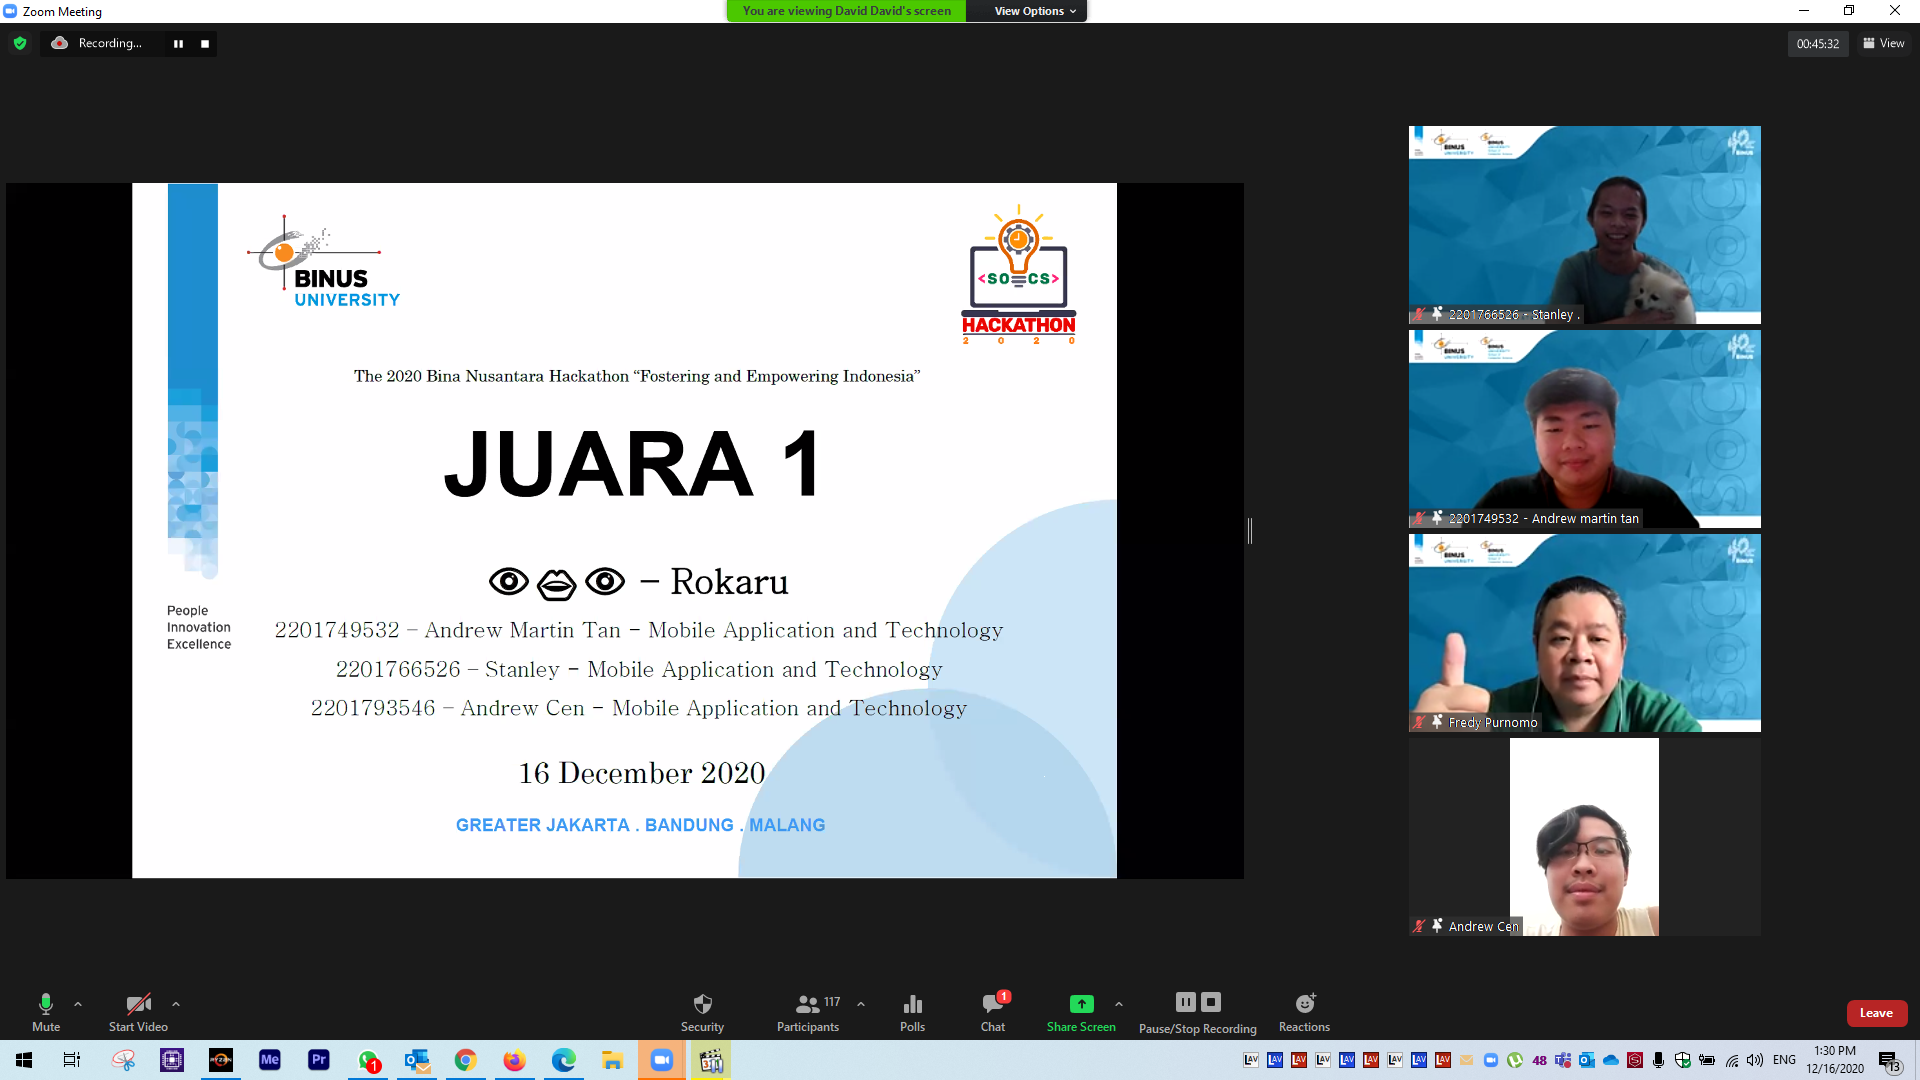Switch layout with the View button
Viewport: 1920px width, 1080px height.
1884,43
